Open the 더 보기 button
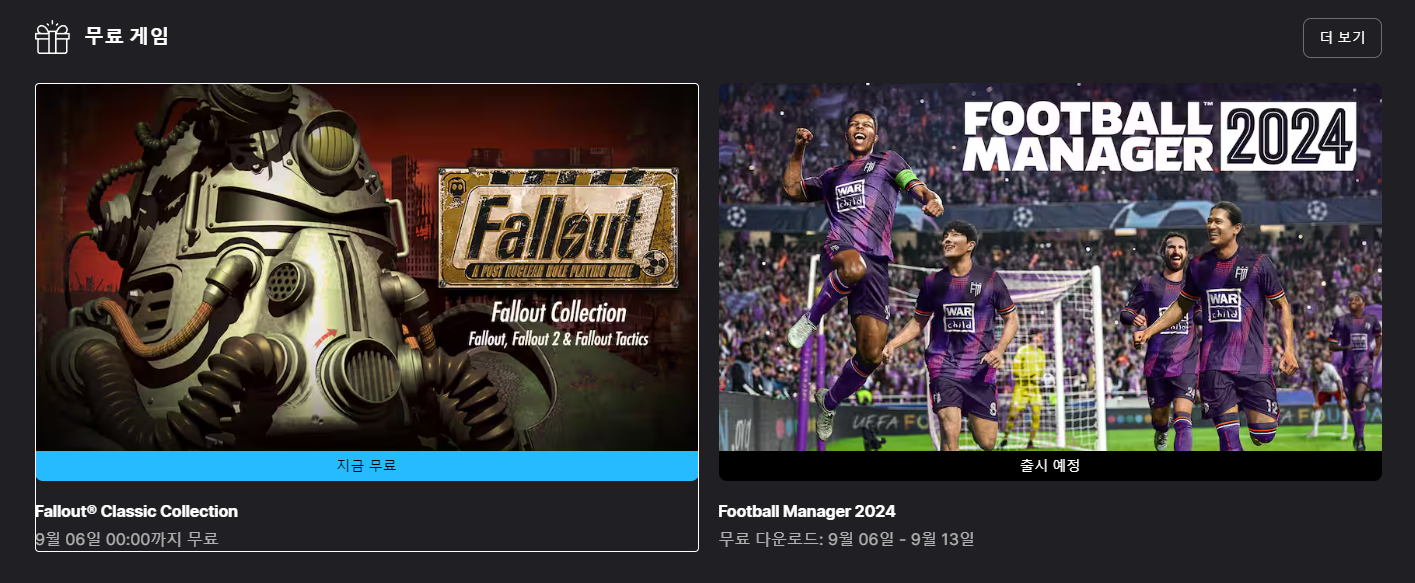 [1342, 38]
